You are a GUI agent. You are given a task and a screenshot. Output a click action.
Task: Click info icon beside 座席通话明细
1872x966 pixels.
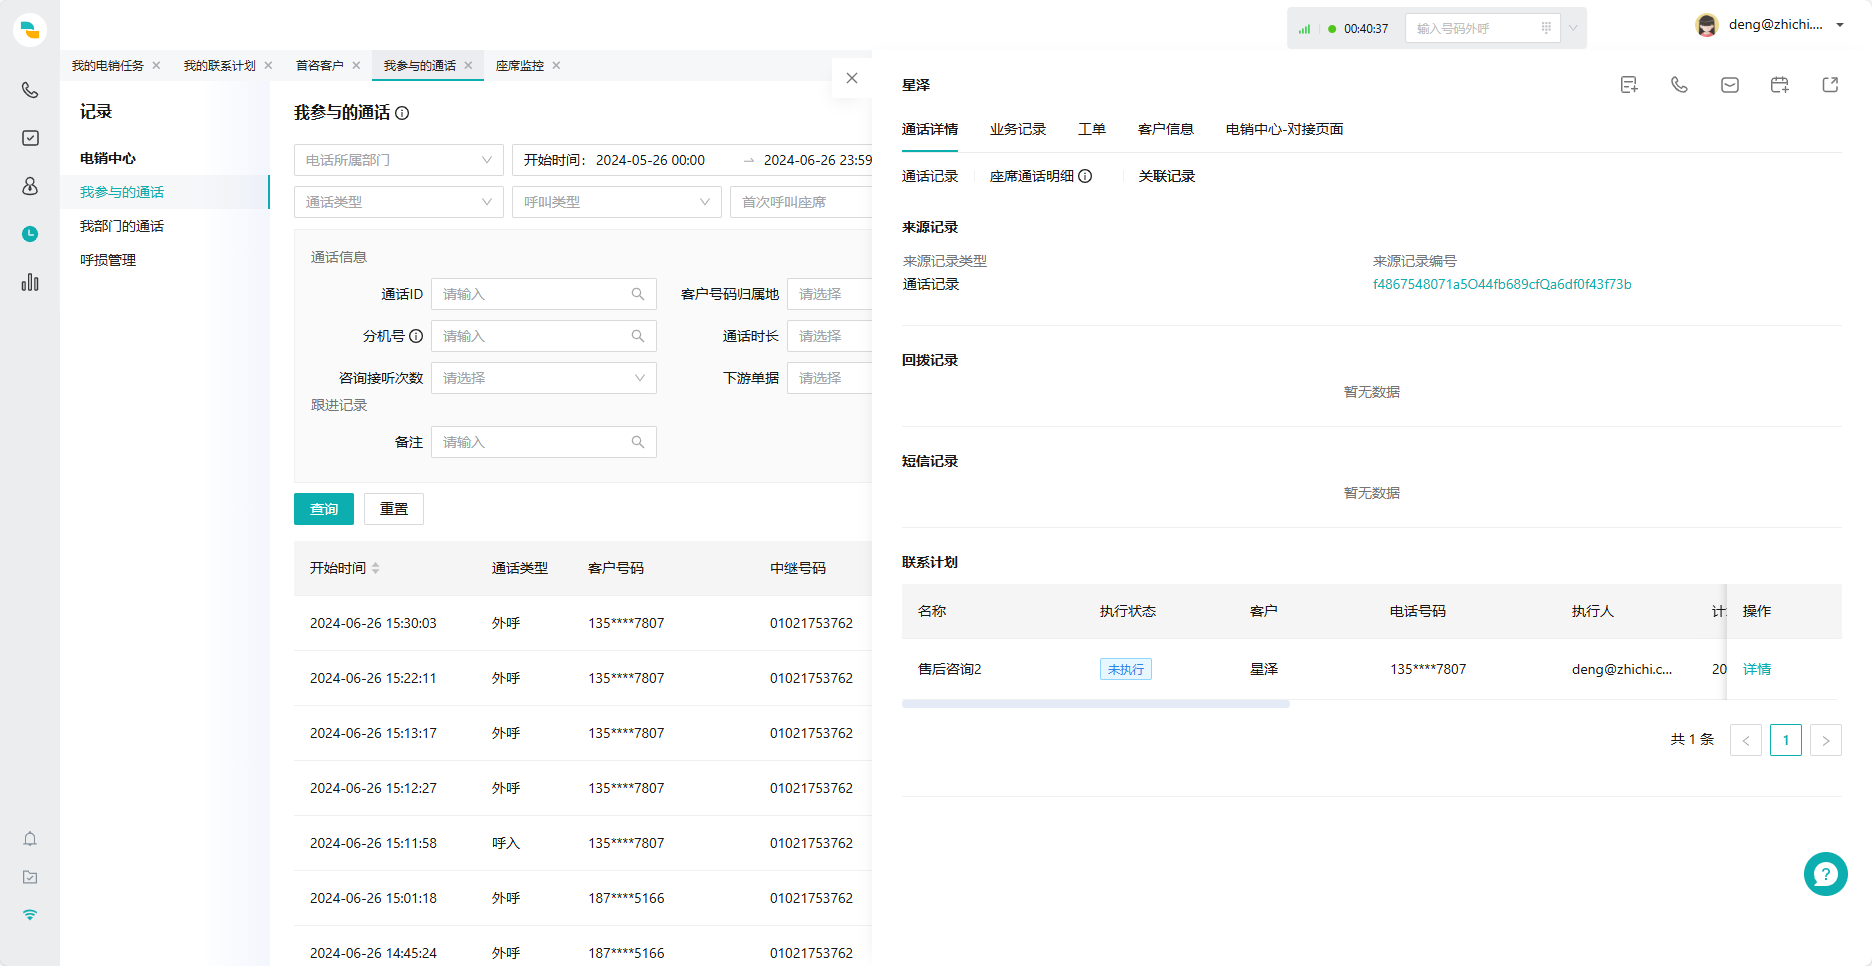click(x=1085, y=176)
